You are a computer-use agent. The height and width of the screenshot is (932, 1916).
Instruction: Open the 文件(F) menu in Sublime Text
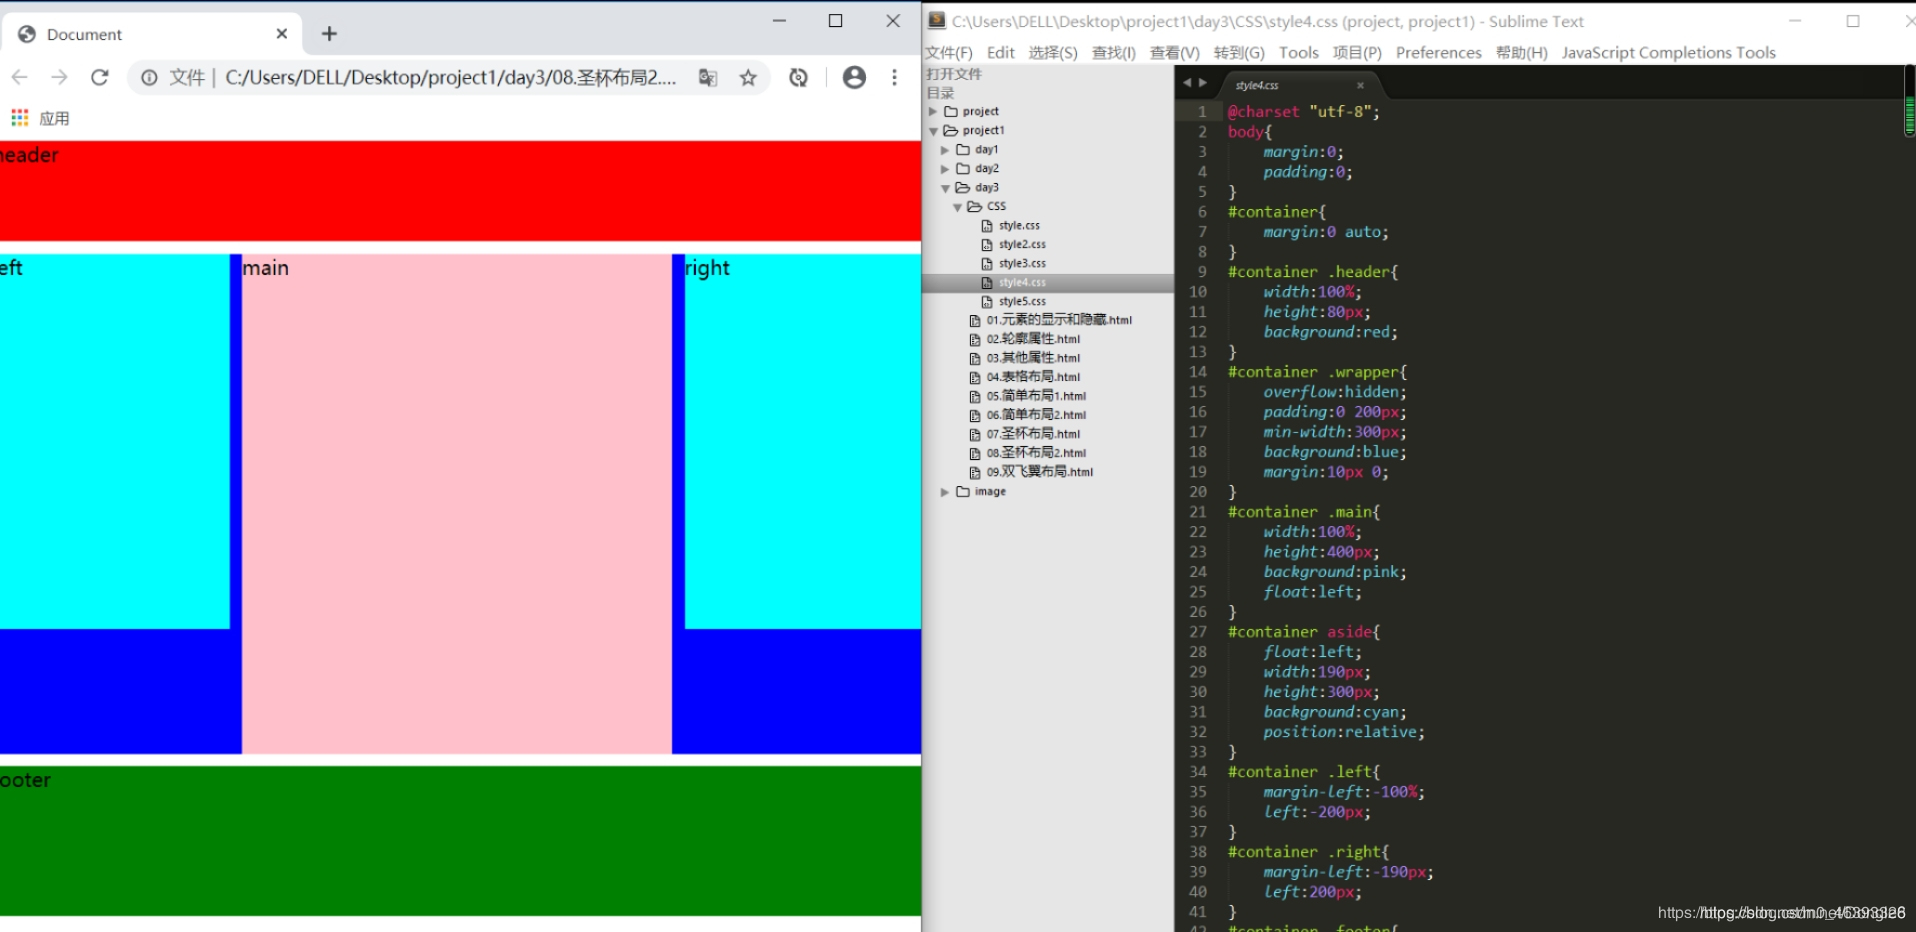pyautogui.click(x=948, y=52)
